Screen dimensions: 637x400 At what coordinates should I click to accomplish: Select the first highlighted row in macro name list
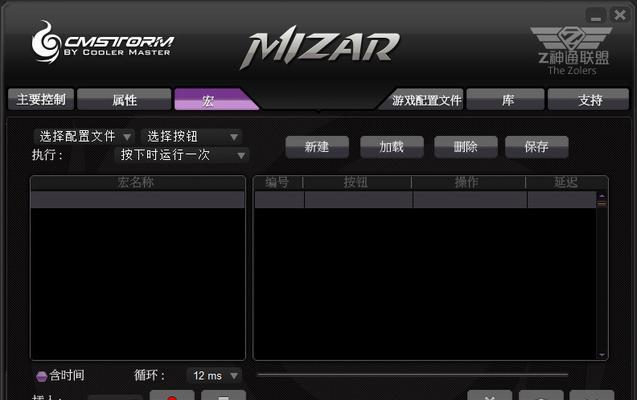pos(138,199)
